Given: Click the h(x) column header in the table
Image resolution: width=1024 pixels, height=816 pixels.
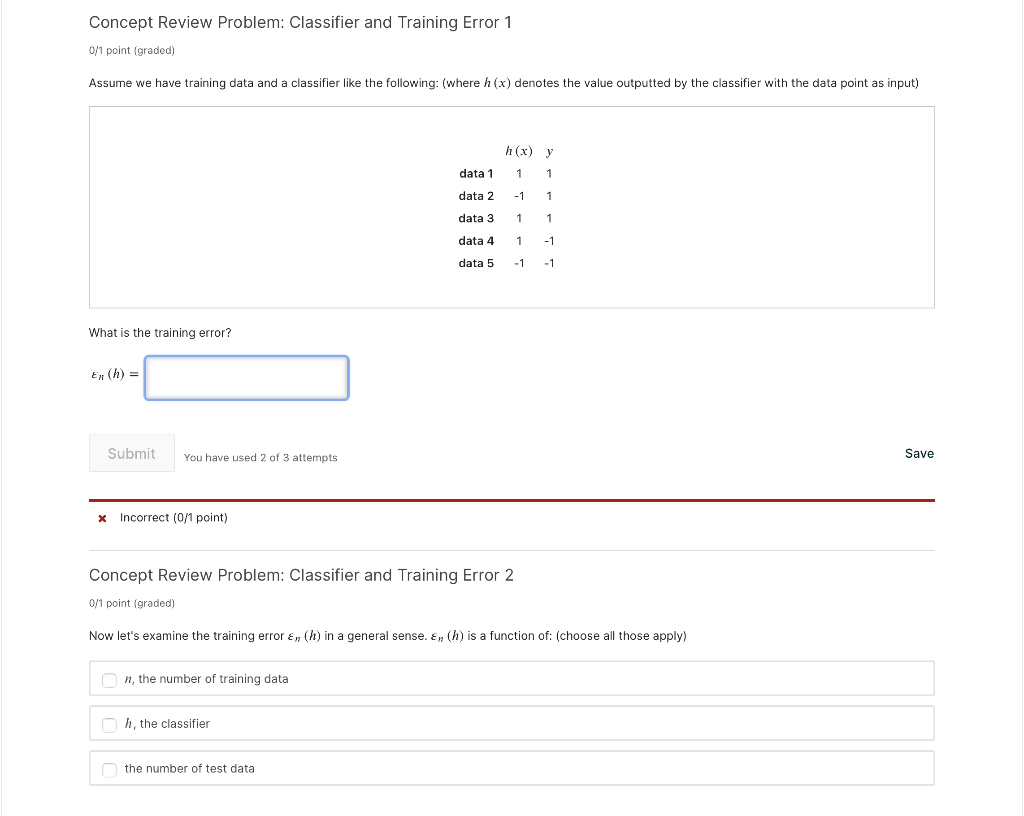Looking at the screenshot, I should 518,151.
